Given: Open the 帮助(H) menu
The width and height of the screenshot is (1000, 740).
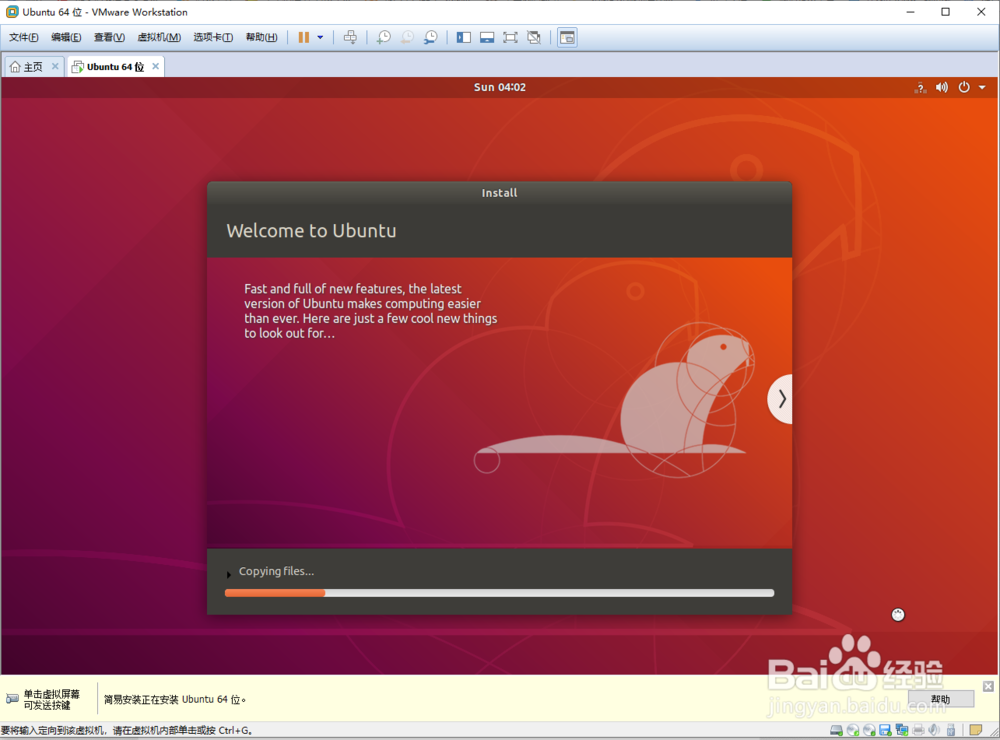Looking at the screenshot, I should coord(261,38).
